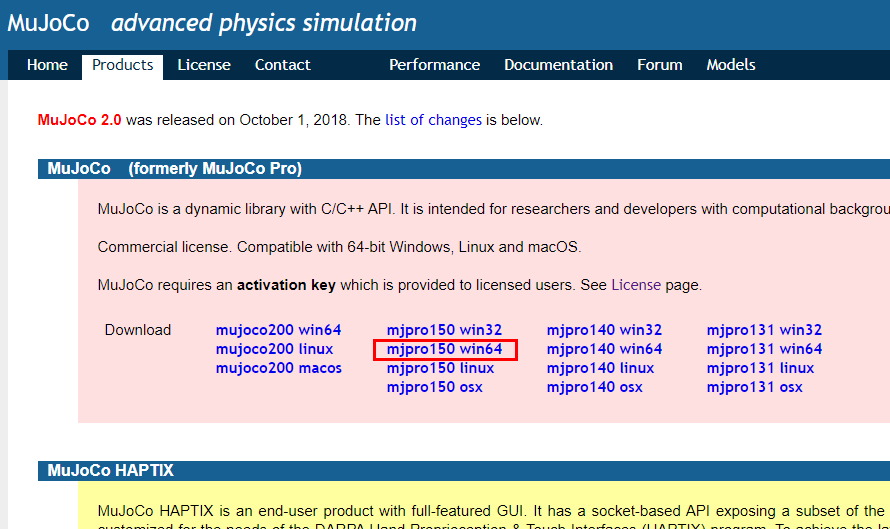Download mjpro131 linux

pos(760,368)
